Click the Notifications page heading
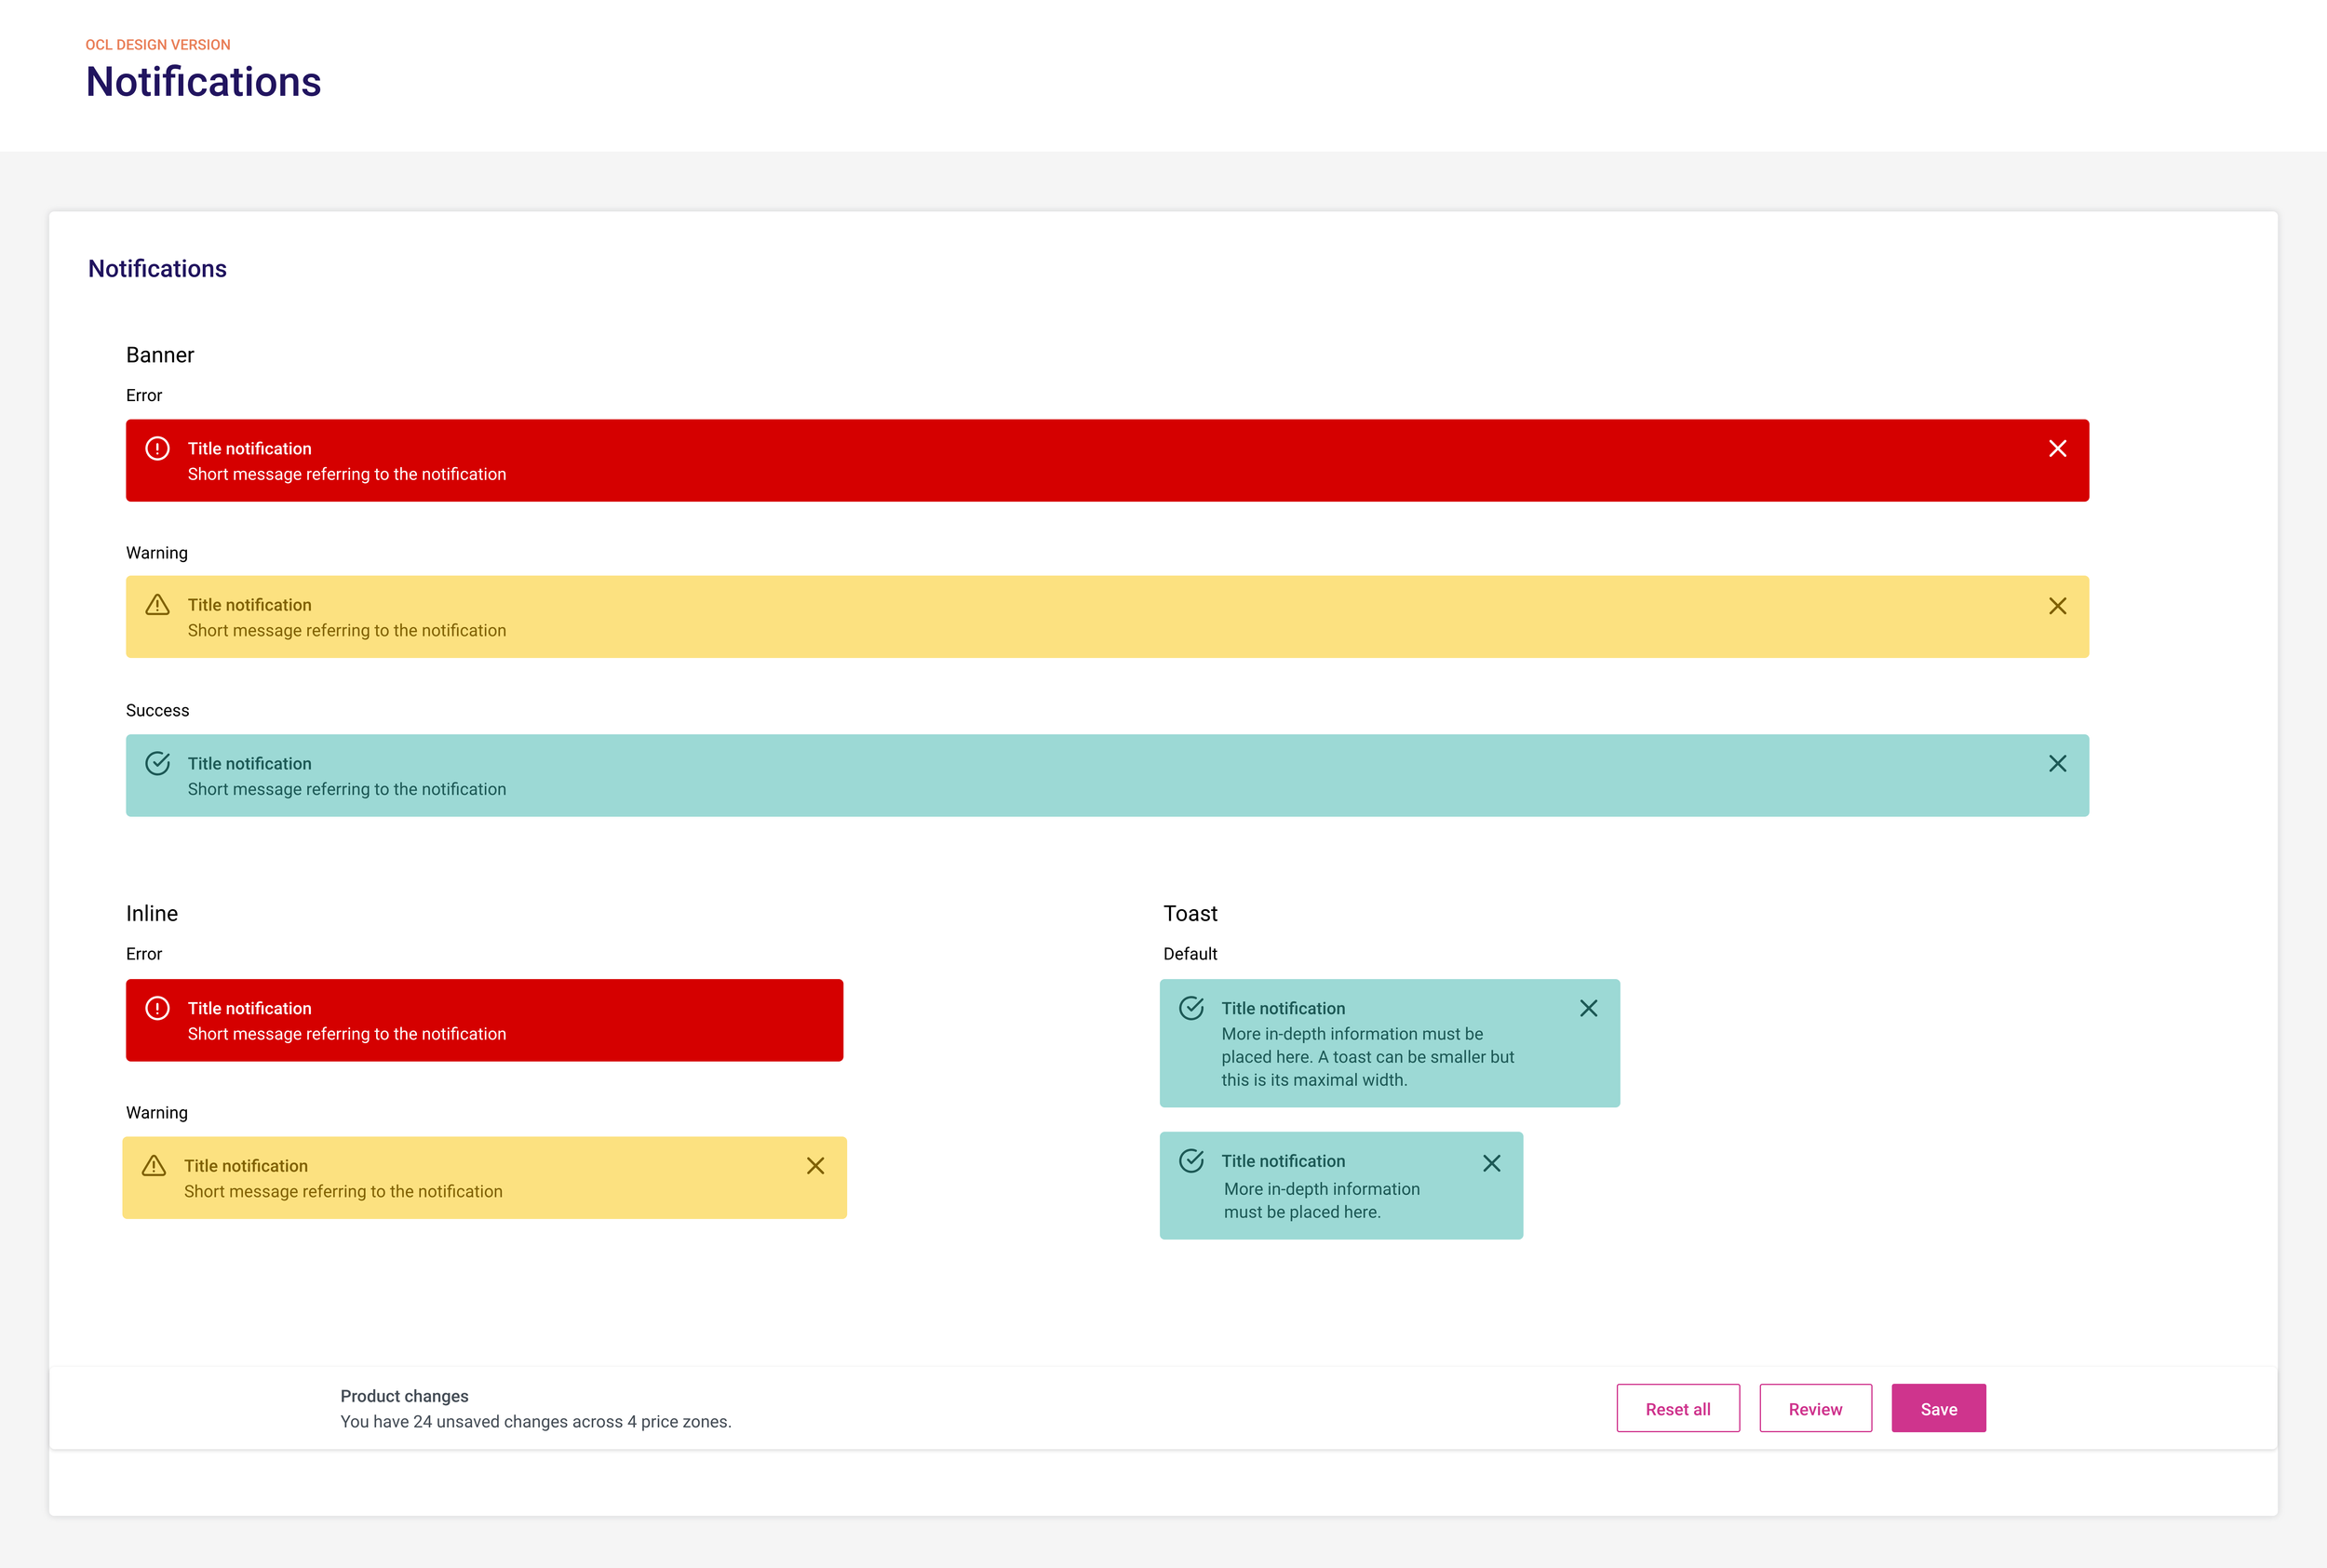 pyautogui.click(x=203, y=82)
